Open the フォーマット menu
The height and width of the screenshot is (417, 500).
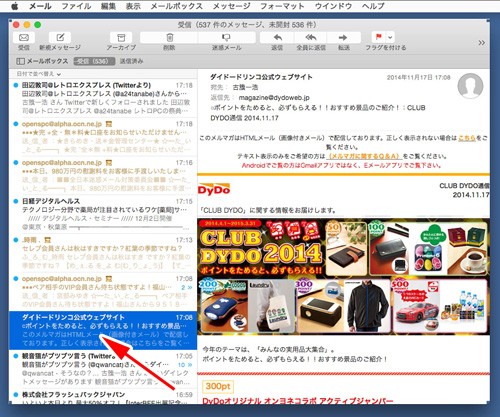click(x=282, y=6)
